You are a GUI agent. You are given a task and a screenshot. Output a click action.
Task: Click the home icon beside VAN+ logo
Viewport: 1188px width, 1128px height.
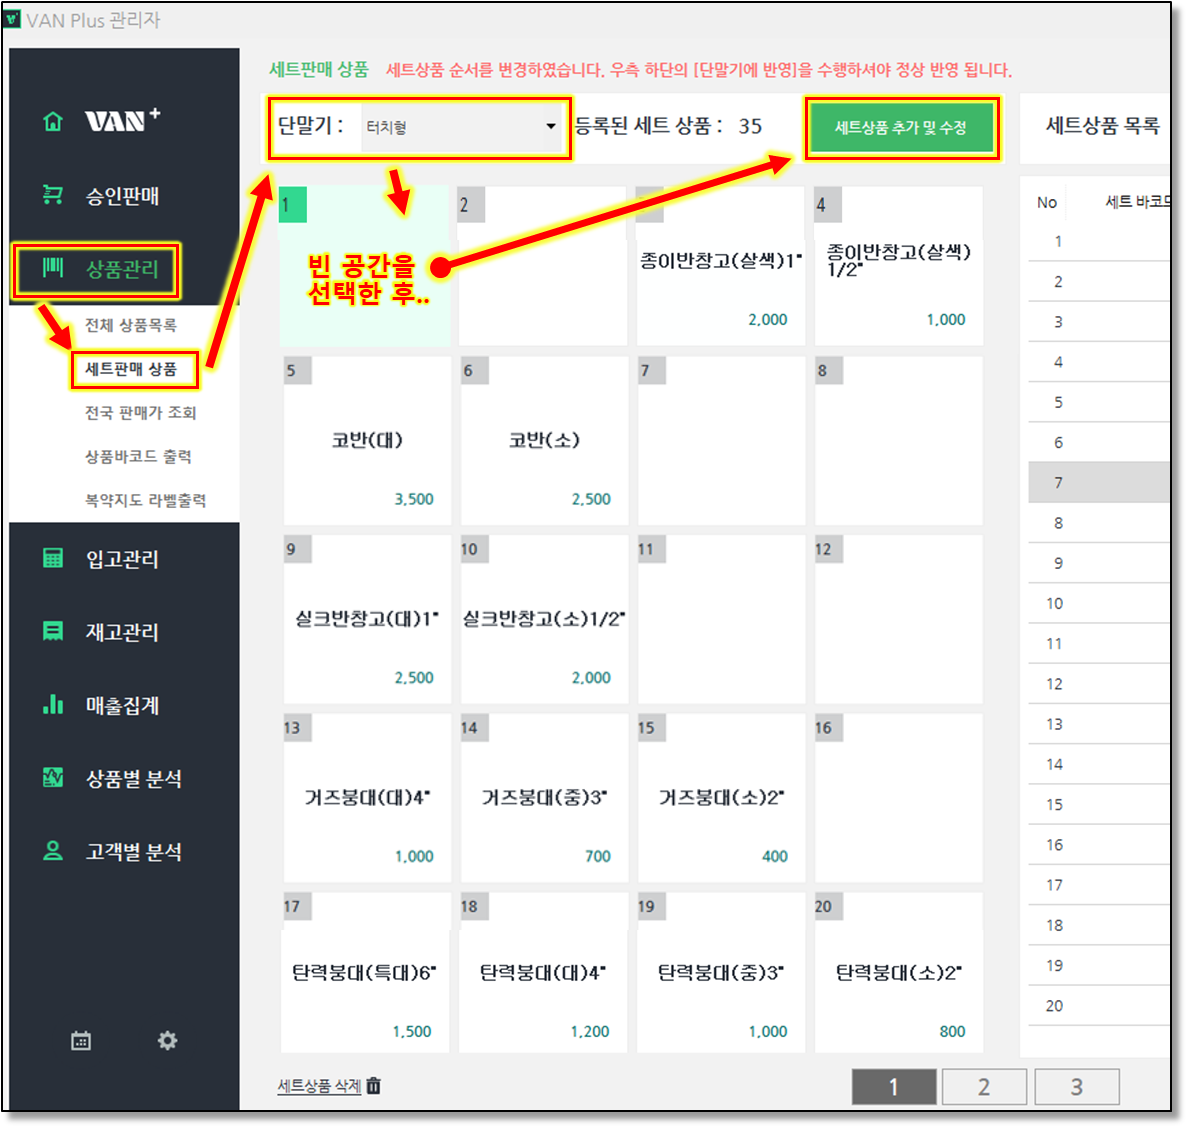[53, 122]
